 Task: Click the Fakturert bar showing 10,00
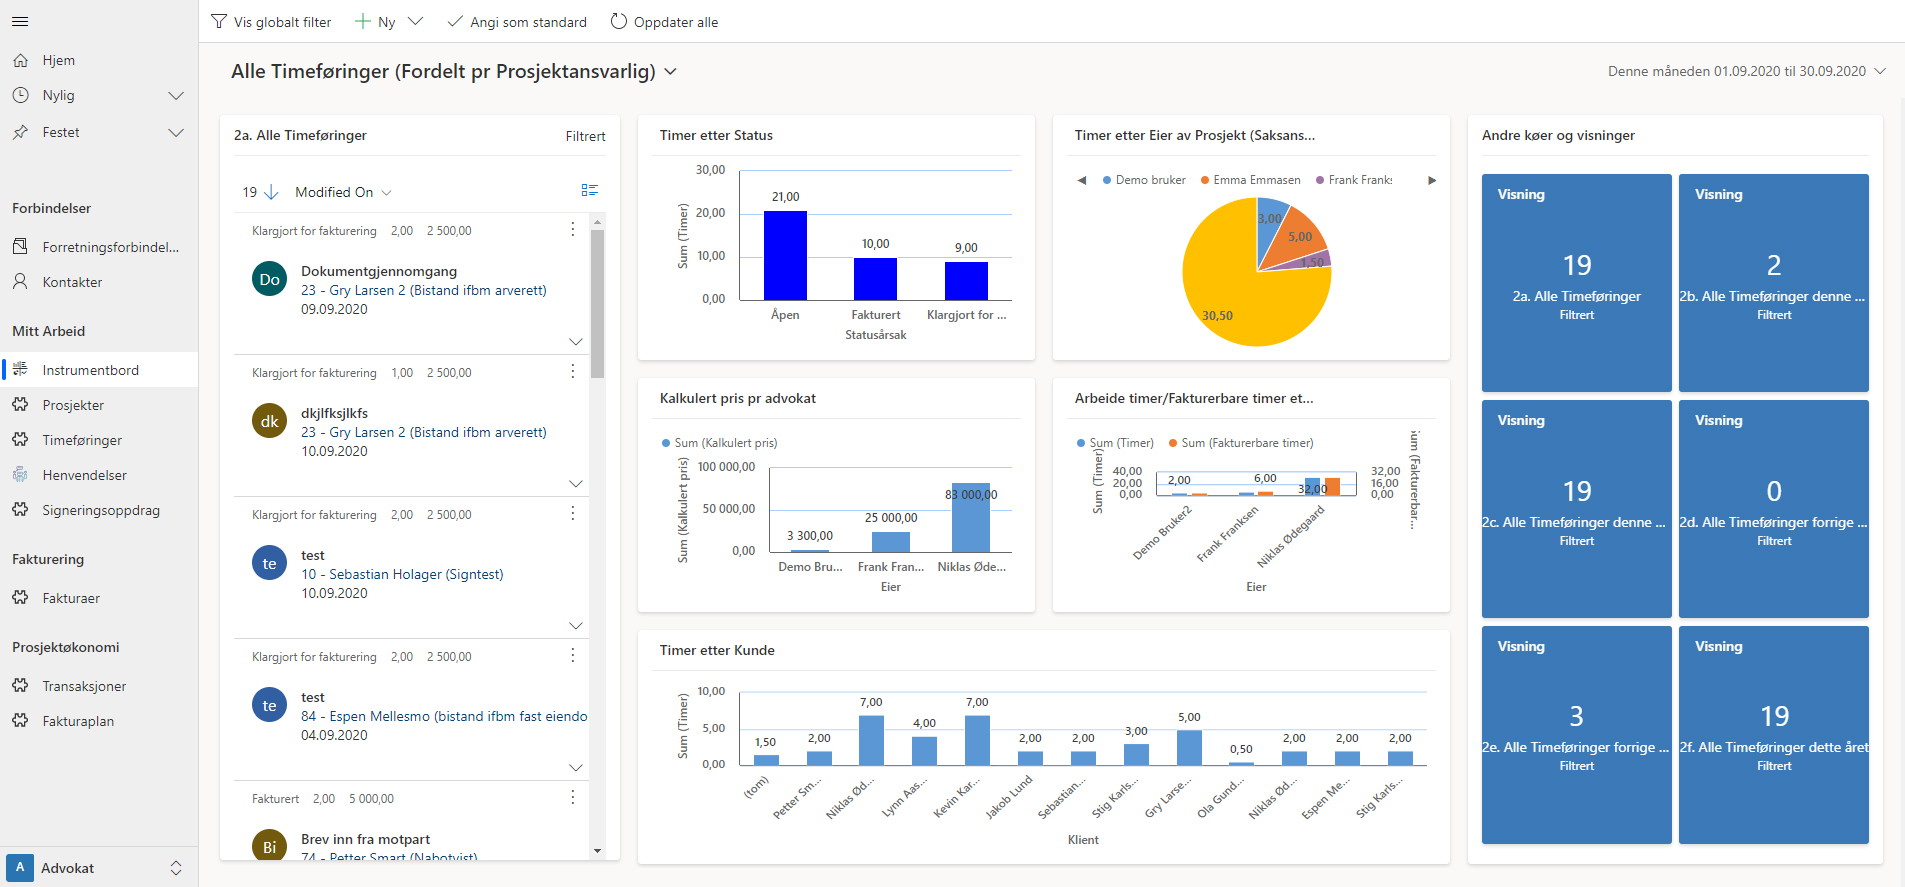pos(875,279)
